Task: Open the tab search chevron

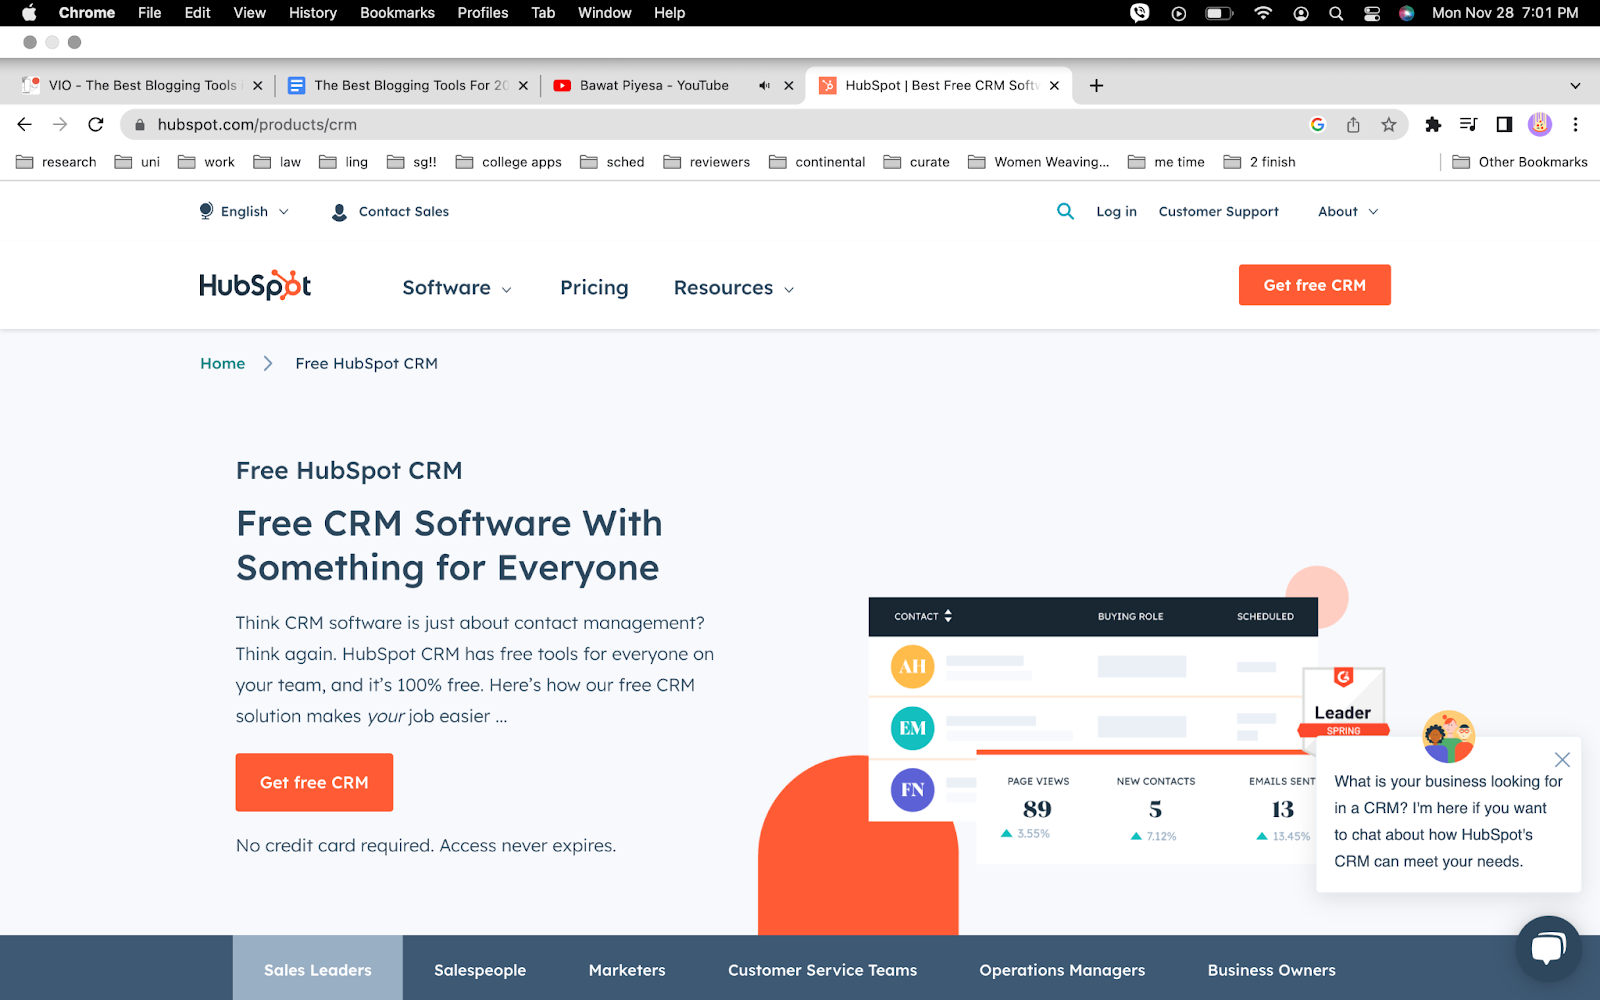Action: pos(1575,85)
